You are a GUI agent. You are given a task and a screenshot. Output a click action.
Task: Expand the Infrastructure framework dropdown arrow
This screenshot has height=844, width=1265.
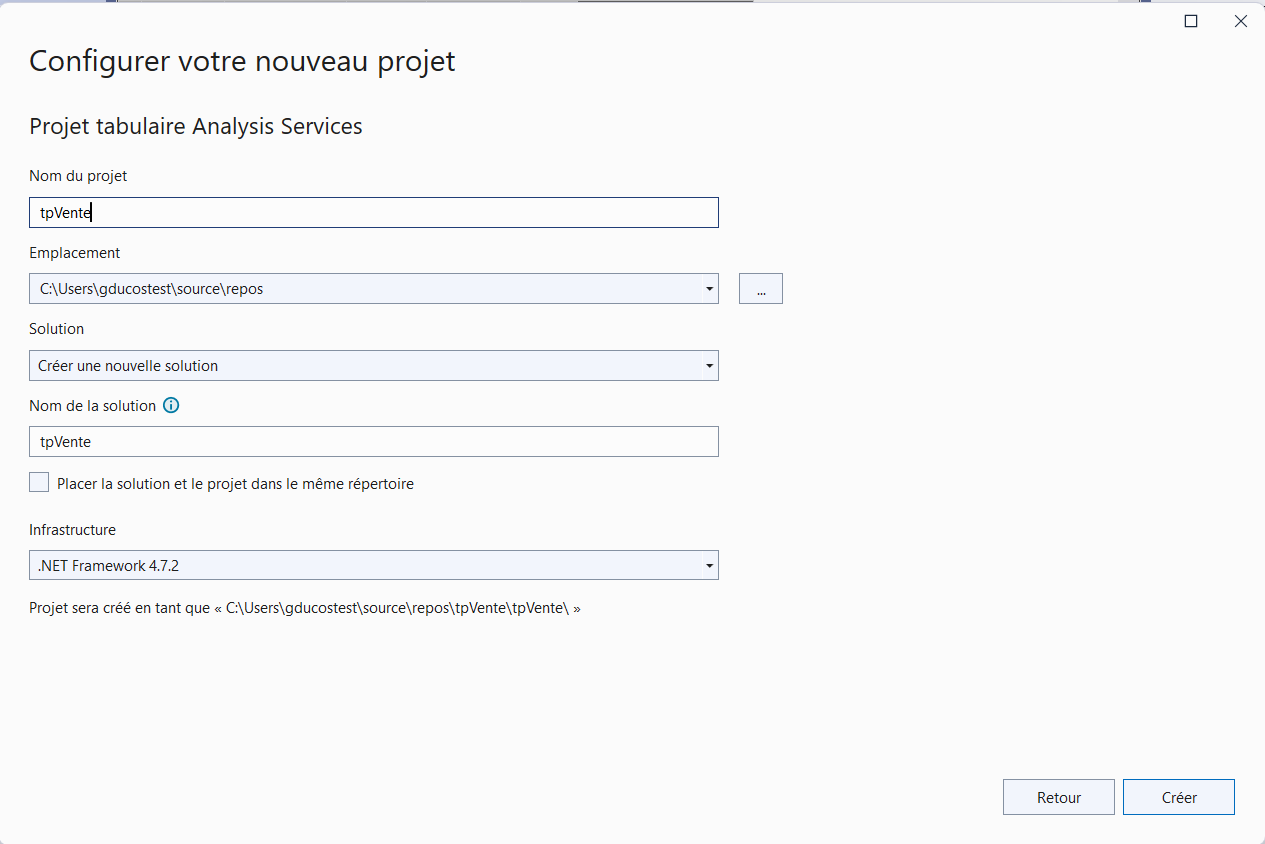click(x=709, y=566)
